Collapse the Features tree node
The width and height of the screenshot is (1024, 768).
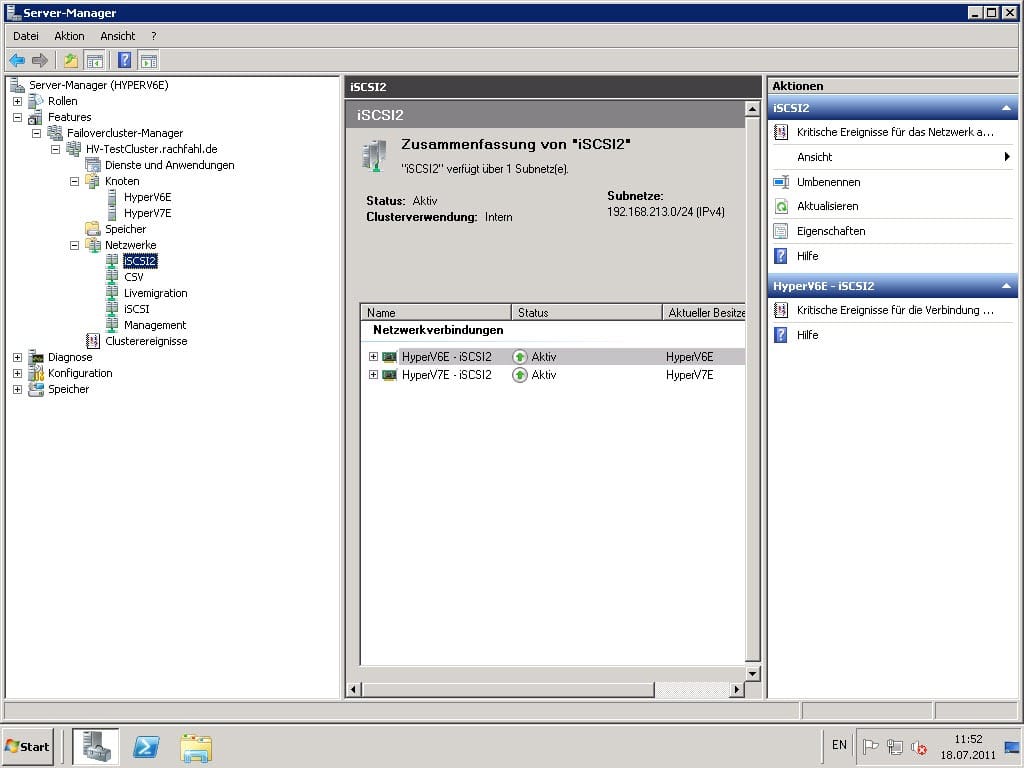[18, 118]
